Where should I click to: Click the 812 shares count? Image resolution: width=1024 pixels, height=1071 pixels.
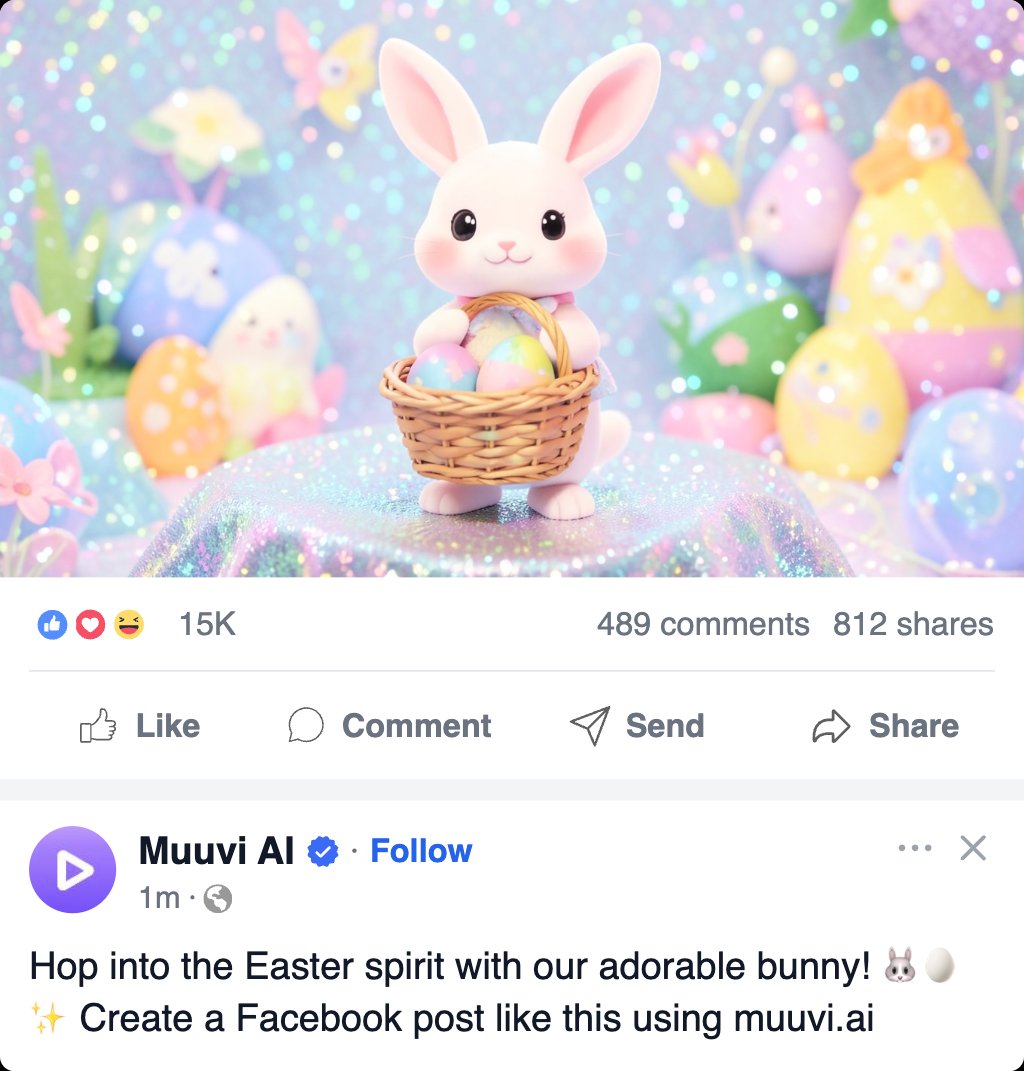pos(913,623)
